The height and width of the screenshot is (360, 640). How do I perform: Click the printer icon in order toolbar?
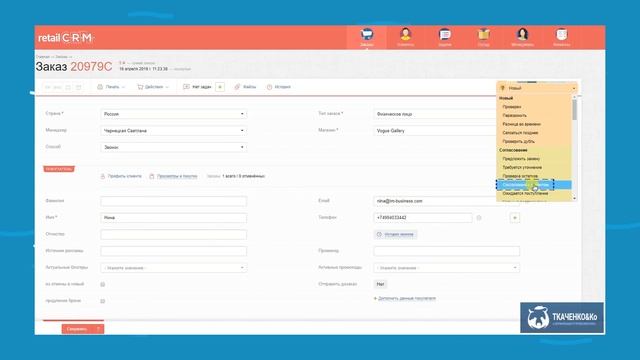click(x=100, y=87)
